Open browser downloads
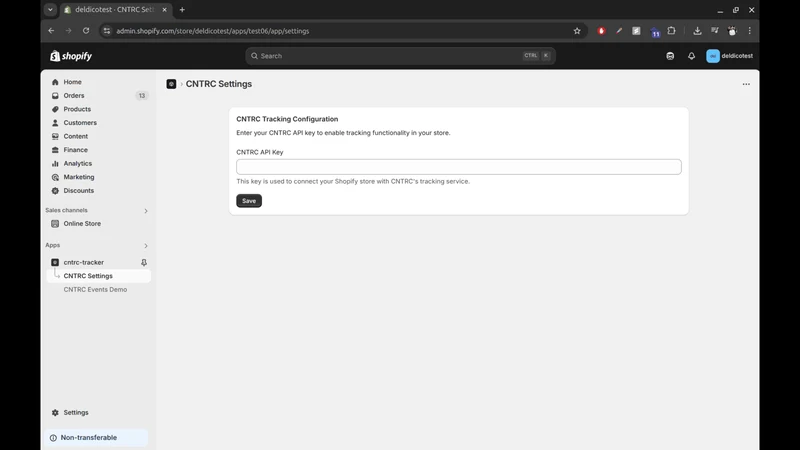 click(697, 31)
